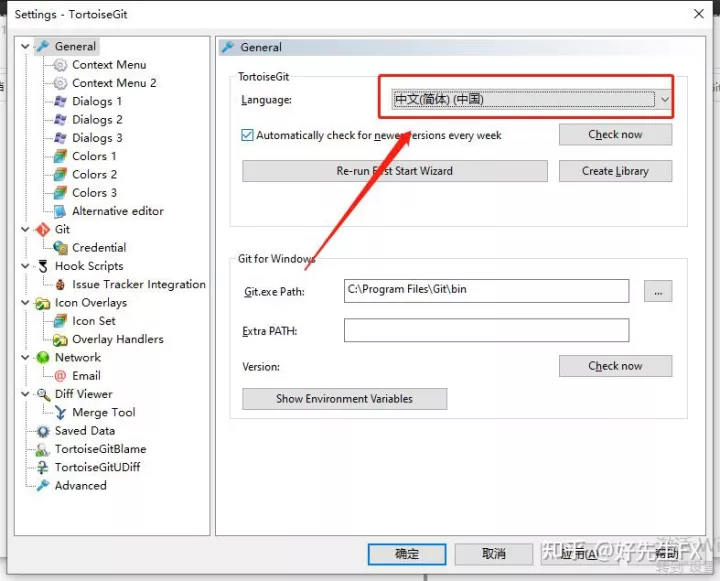Click the Context Menu 2 gear icon
Screen dimensions: 720x581
tap(60, 83)
